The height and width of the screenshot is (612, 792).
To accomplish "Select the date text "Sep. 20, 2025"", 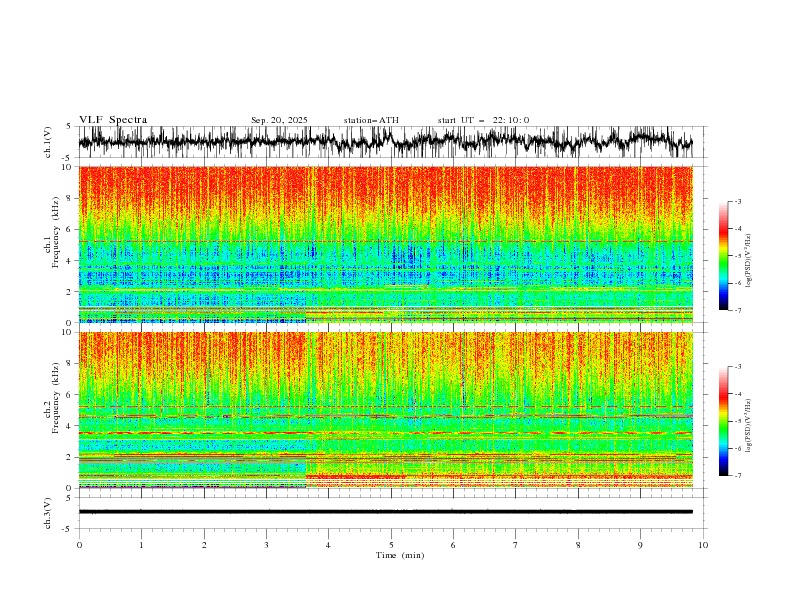I will 279,120.
